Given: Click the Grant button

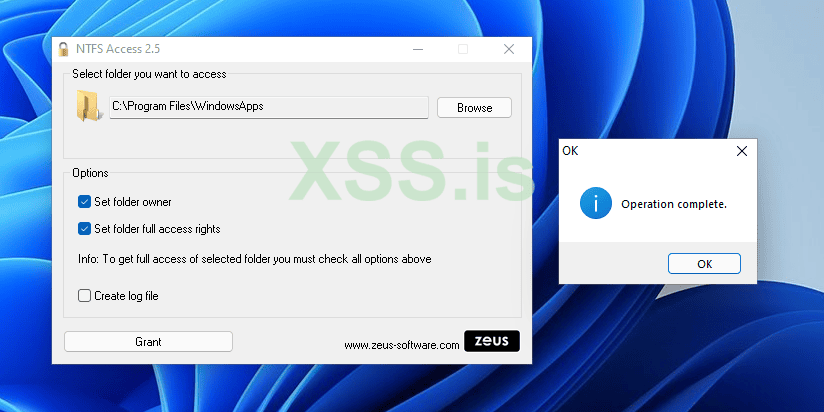Looking at the screenshot, I should pyautogui.click(x=148, y=342).
